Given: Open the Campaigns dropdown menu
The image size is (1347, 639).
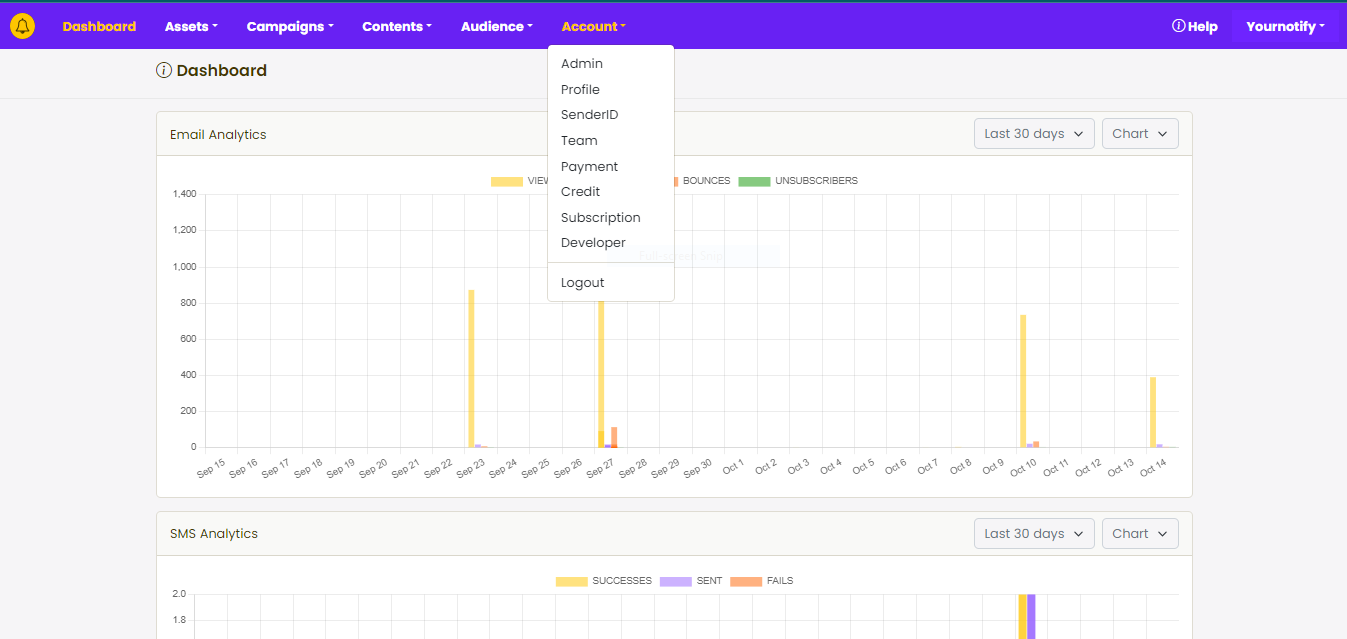Looking at the screenshot, I should [x=290, y=27].
